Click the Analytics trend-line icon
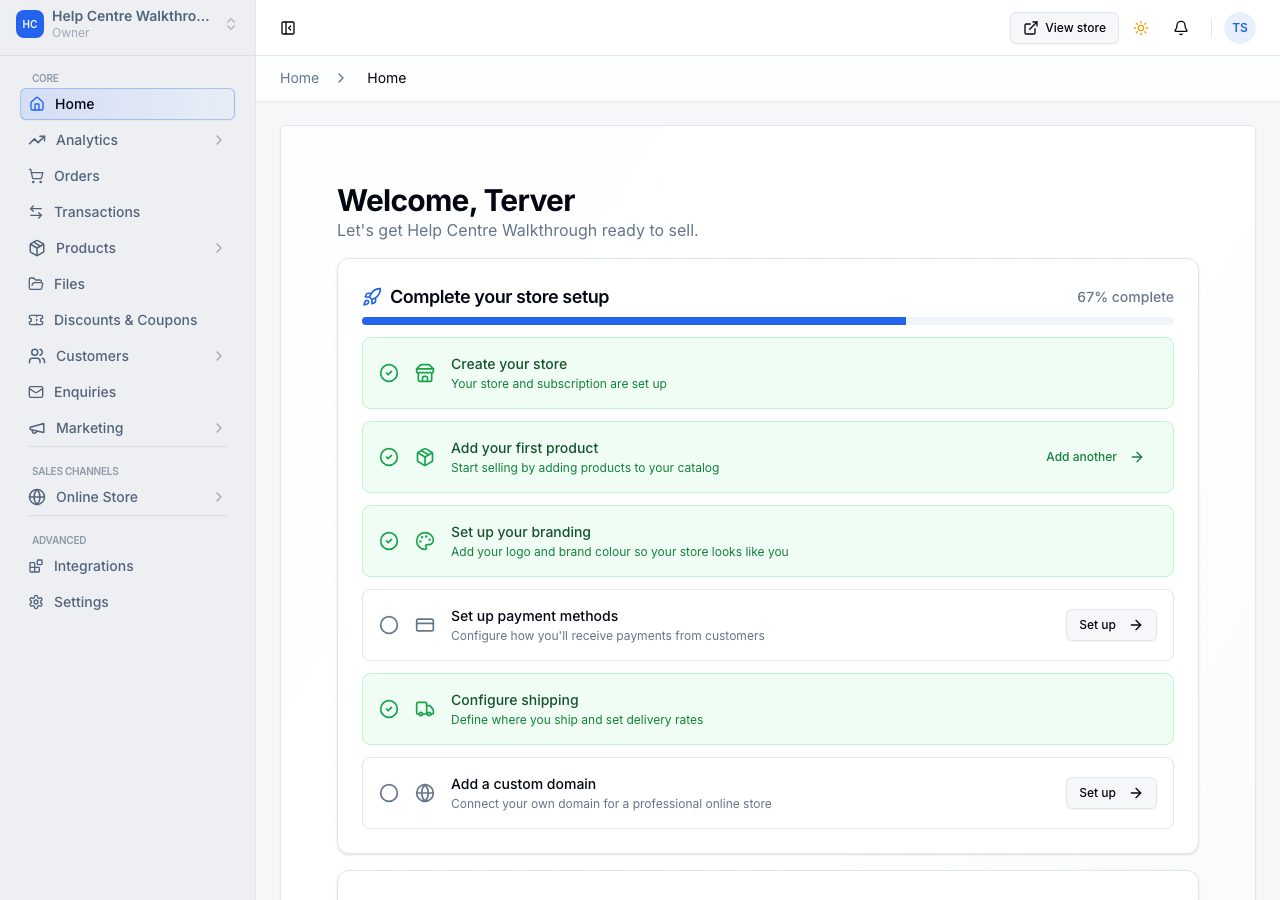1280x900 pixels. (x=37, y=140)
